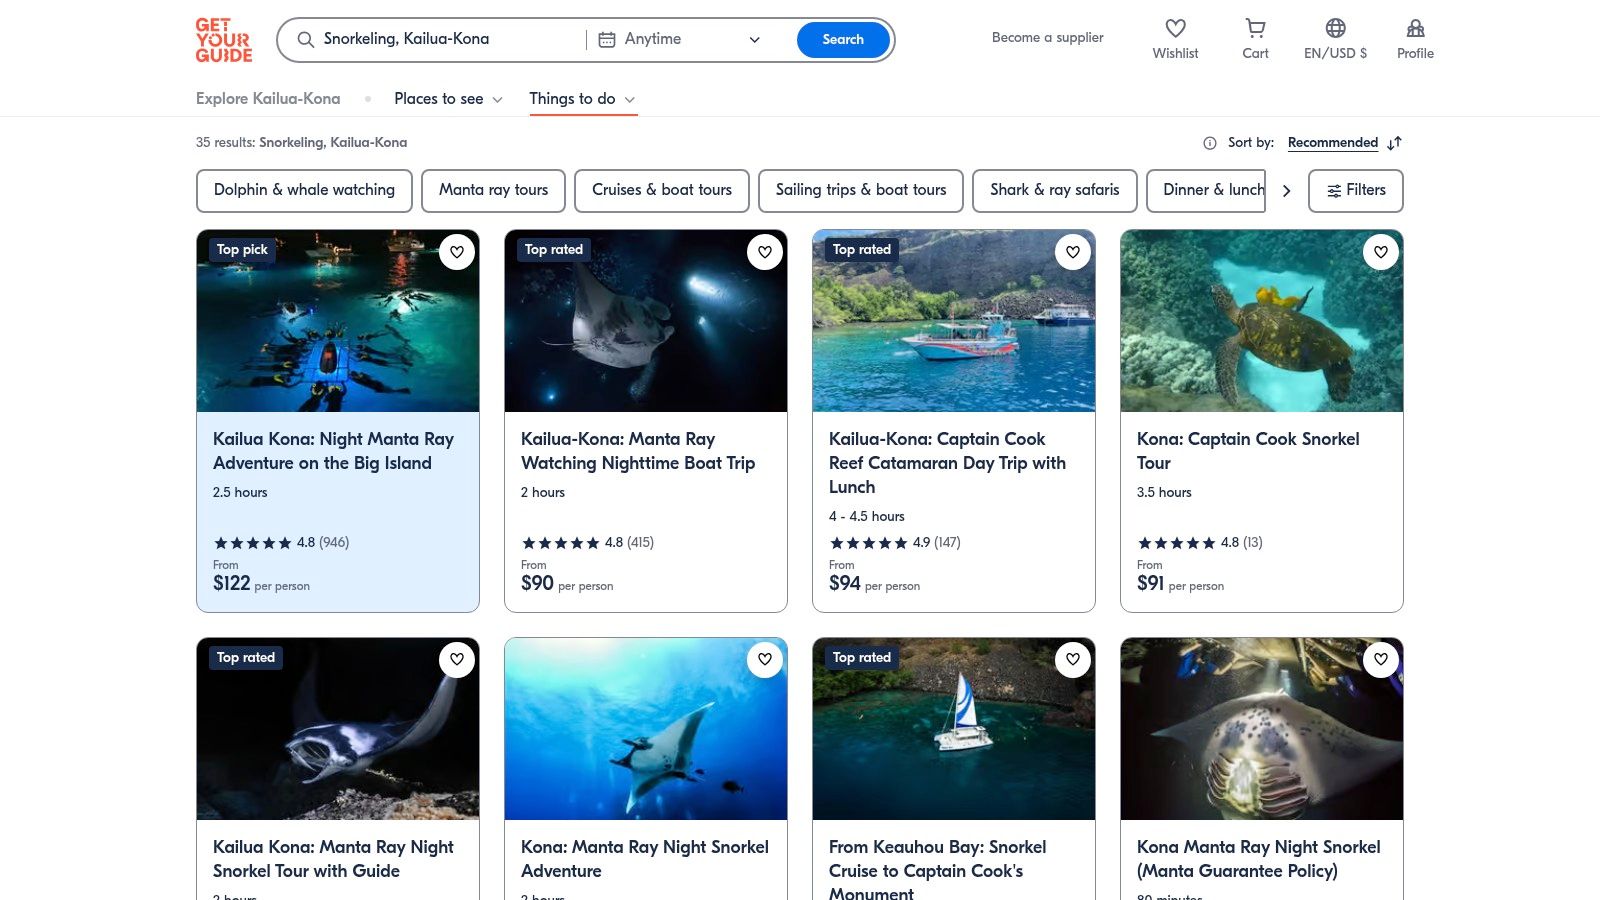1600x900 pixels.
Task: Add Manta Ray Watching Nighttime Boat Trip to wishlist
Action: point(765,252)
